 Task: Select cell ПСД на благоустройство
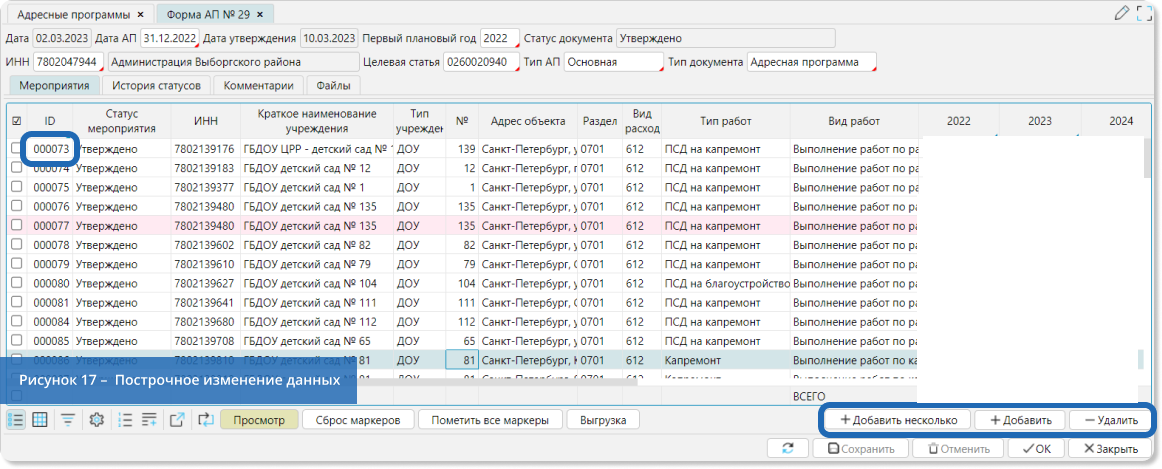pyautogui.click(x=726, y=284)
